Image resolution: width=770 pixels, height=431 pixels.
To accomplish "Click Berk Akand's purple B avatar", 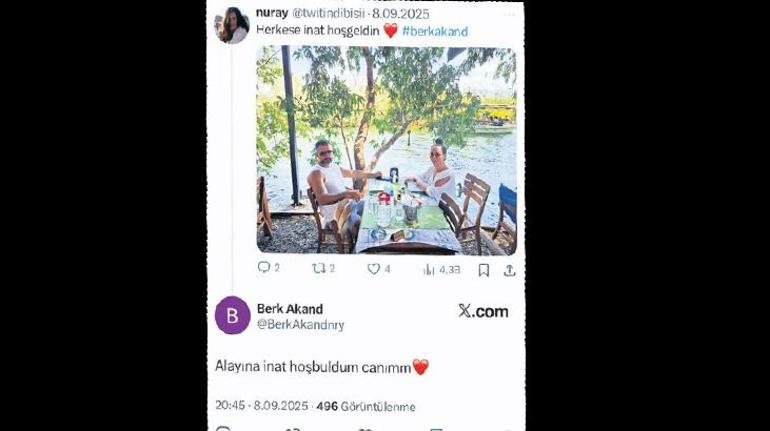I will point(232,315).
